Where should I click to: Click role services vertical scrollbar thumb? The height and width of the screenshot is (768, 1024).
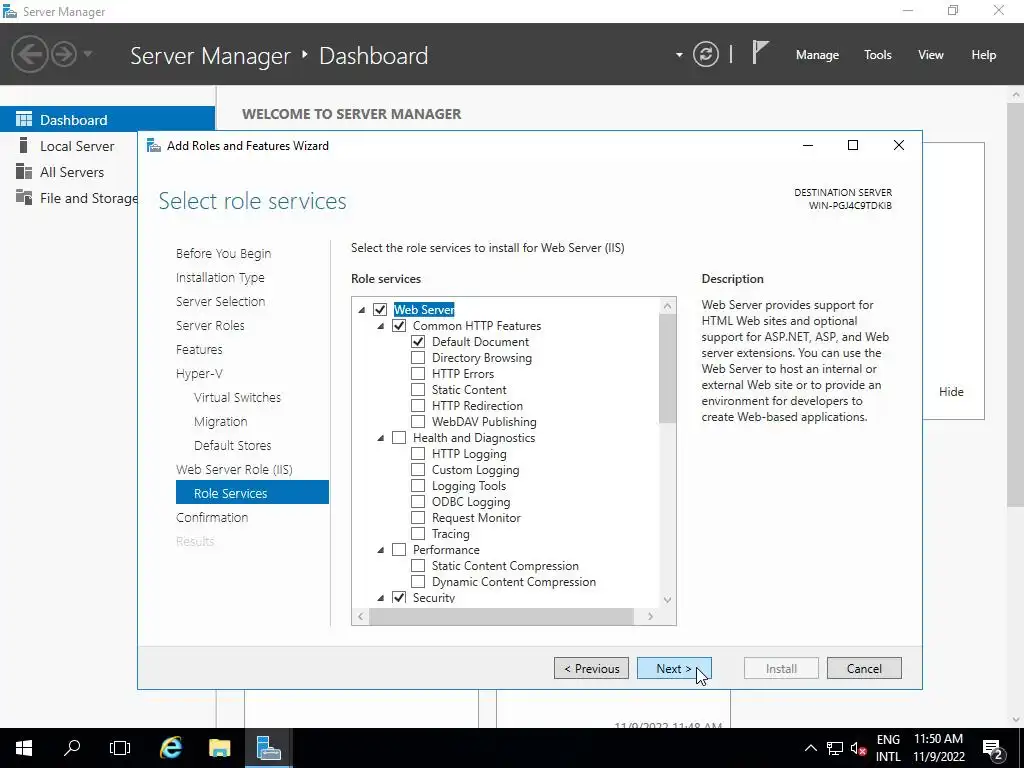[667, 368]
